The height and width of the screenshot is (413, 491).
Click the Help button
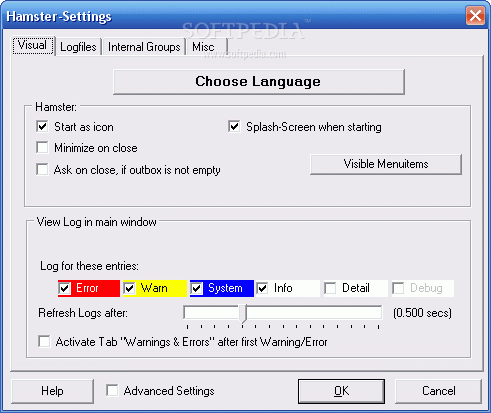(52, 391)
